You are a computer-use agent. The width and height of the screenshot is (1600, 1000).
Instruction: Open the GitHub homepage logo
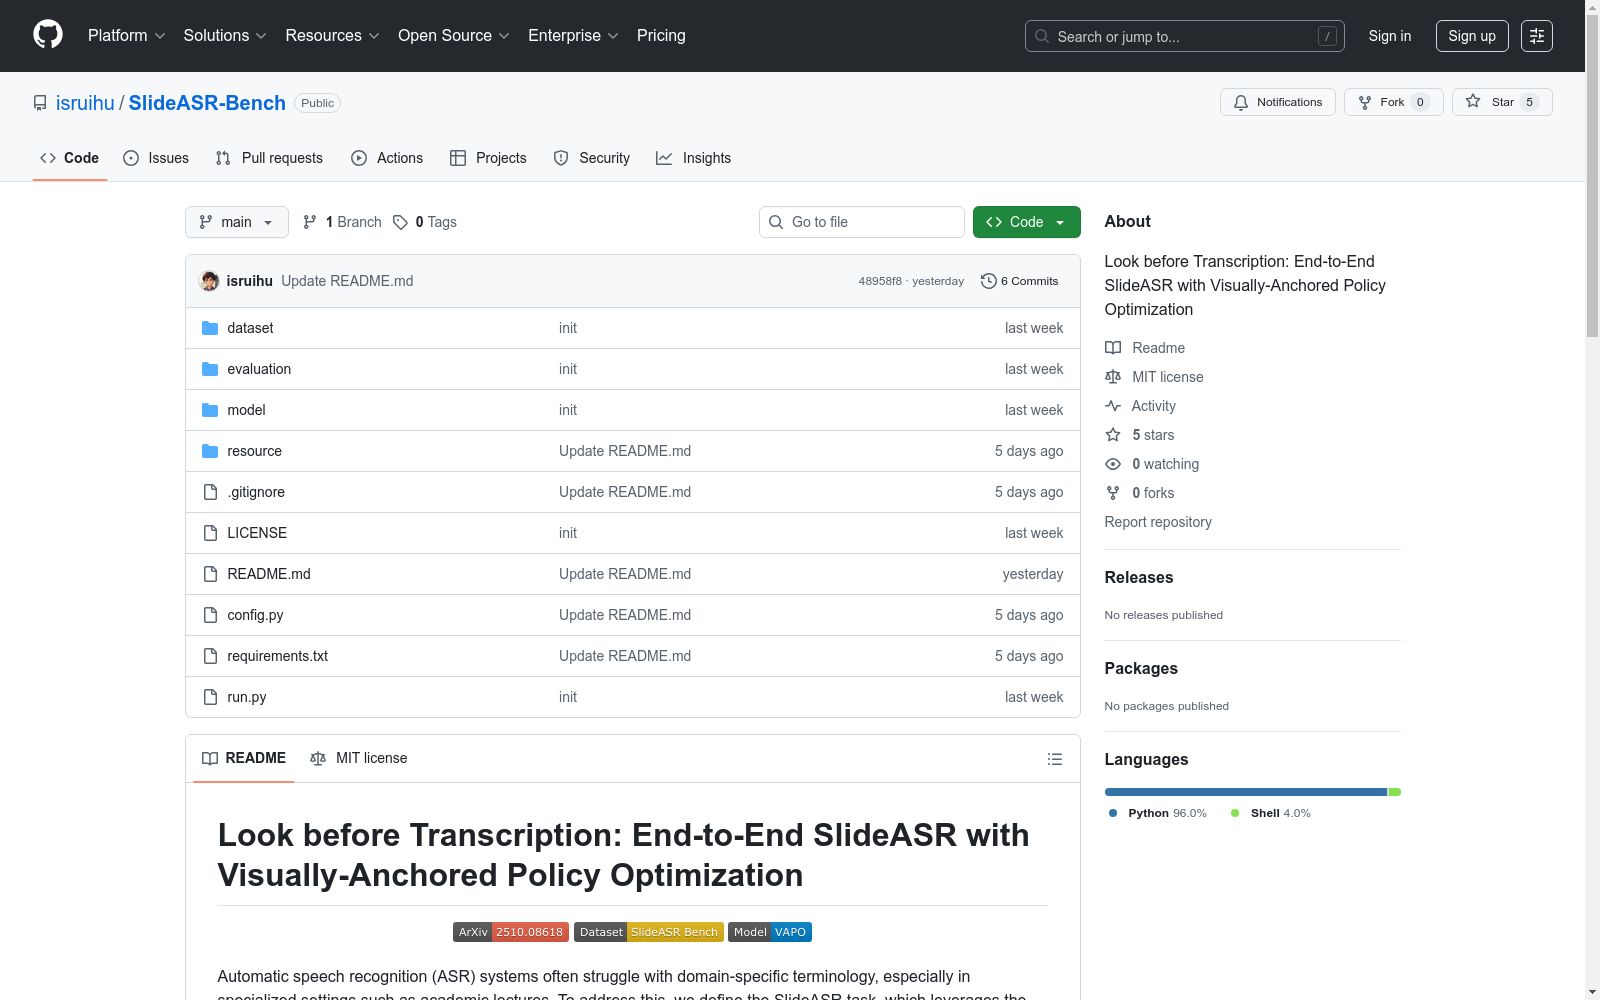click(x=48, y=35)
